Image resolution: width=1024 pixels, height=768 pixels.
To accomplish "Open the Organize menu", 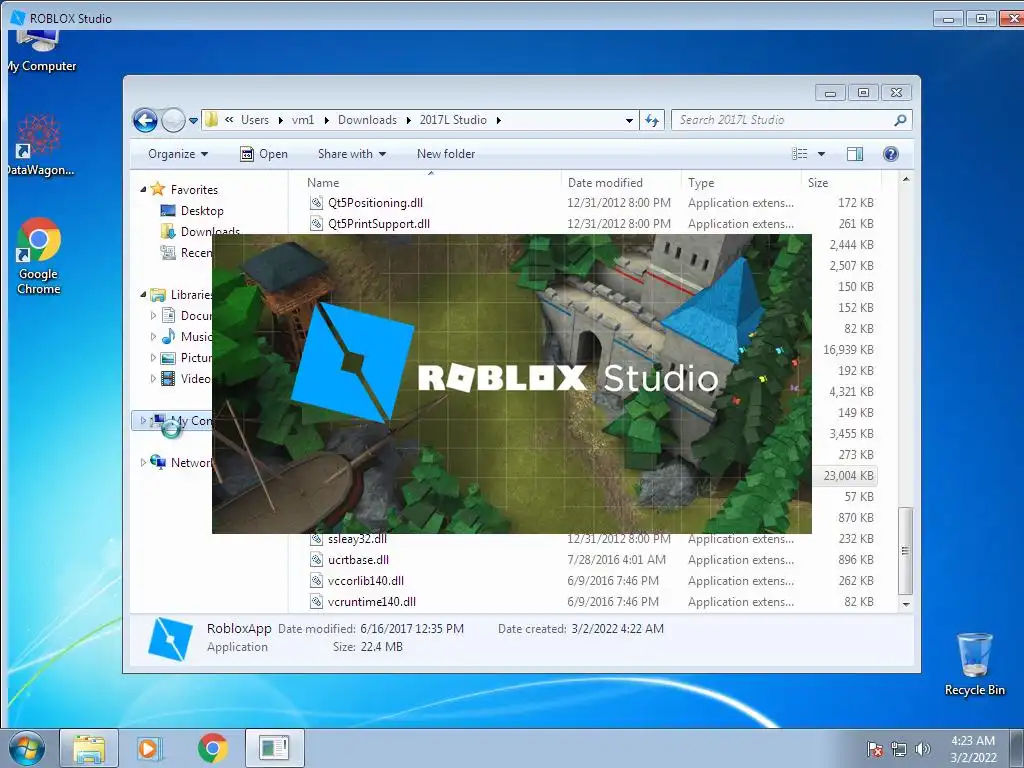I will click(178, 154).
